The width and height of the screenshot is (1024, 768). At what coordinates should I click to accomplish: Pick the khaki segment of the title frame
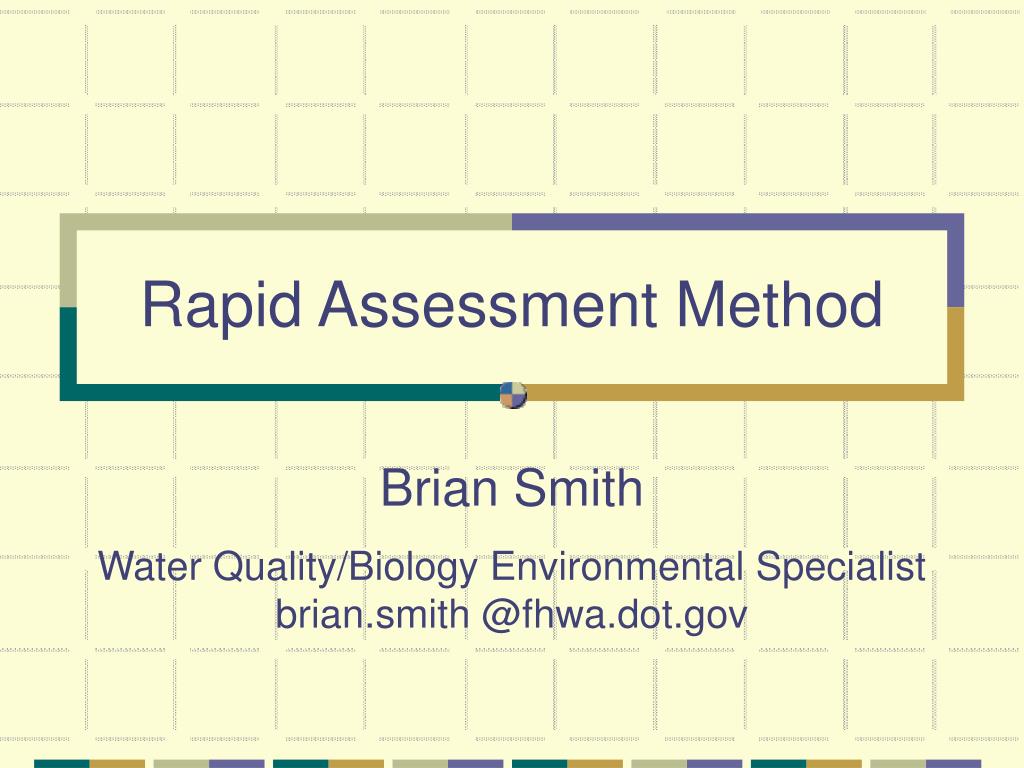tap(286, 221)
